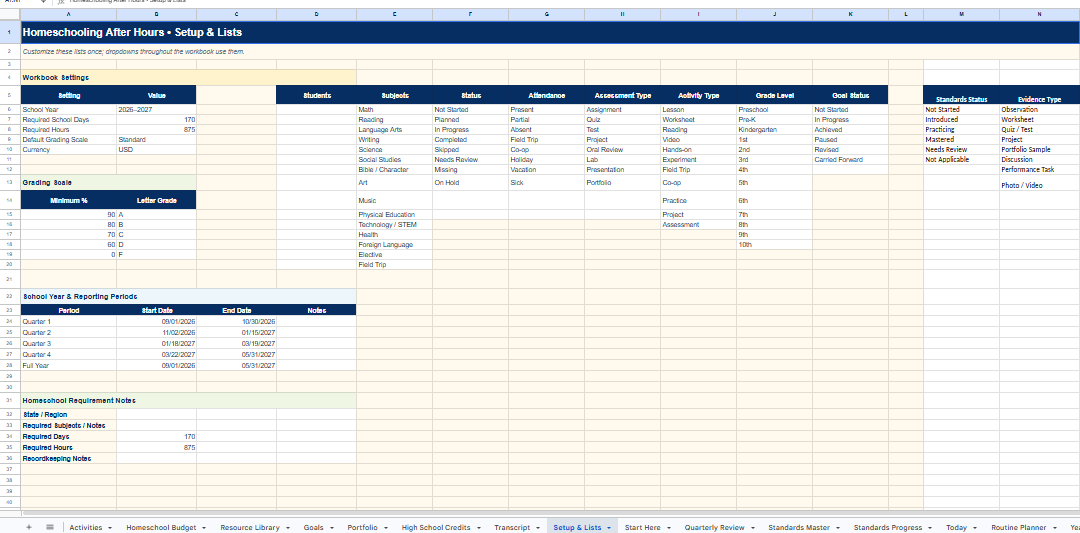Select the 'Quarter 3' period cell
The width and height of the screenshot is (1080, 533).
(69, 344)
